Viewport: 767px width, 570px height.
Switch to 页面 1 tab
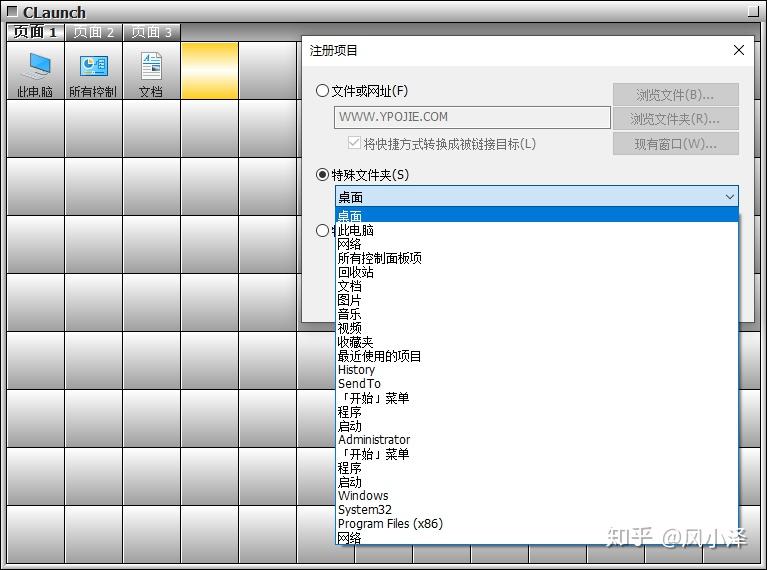pyautogui.click(x=35, y=32)
